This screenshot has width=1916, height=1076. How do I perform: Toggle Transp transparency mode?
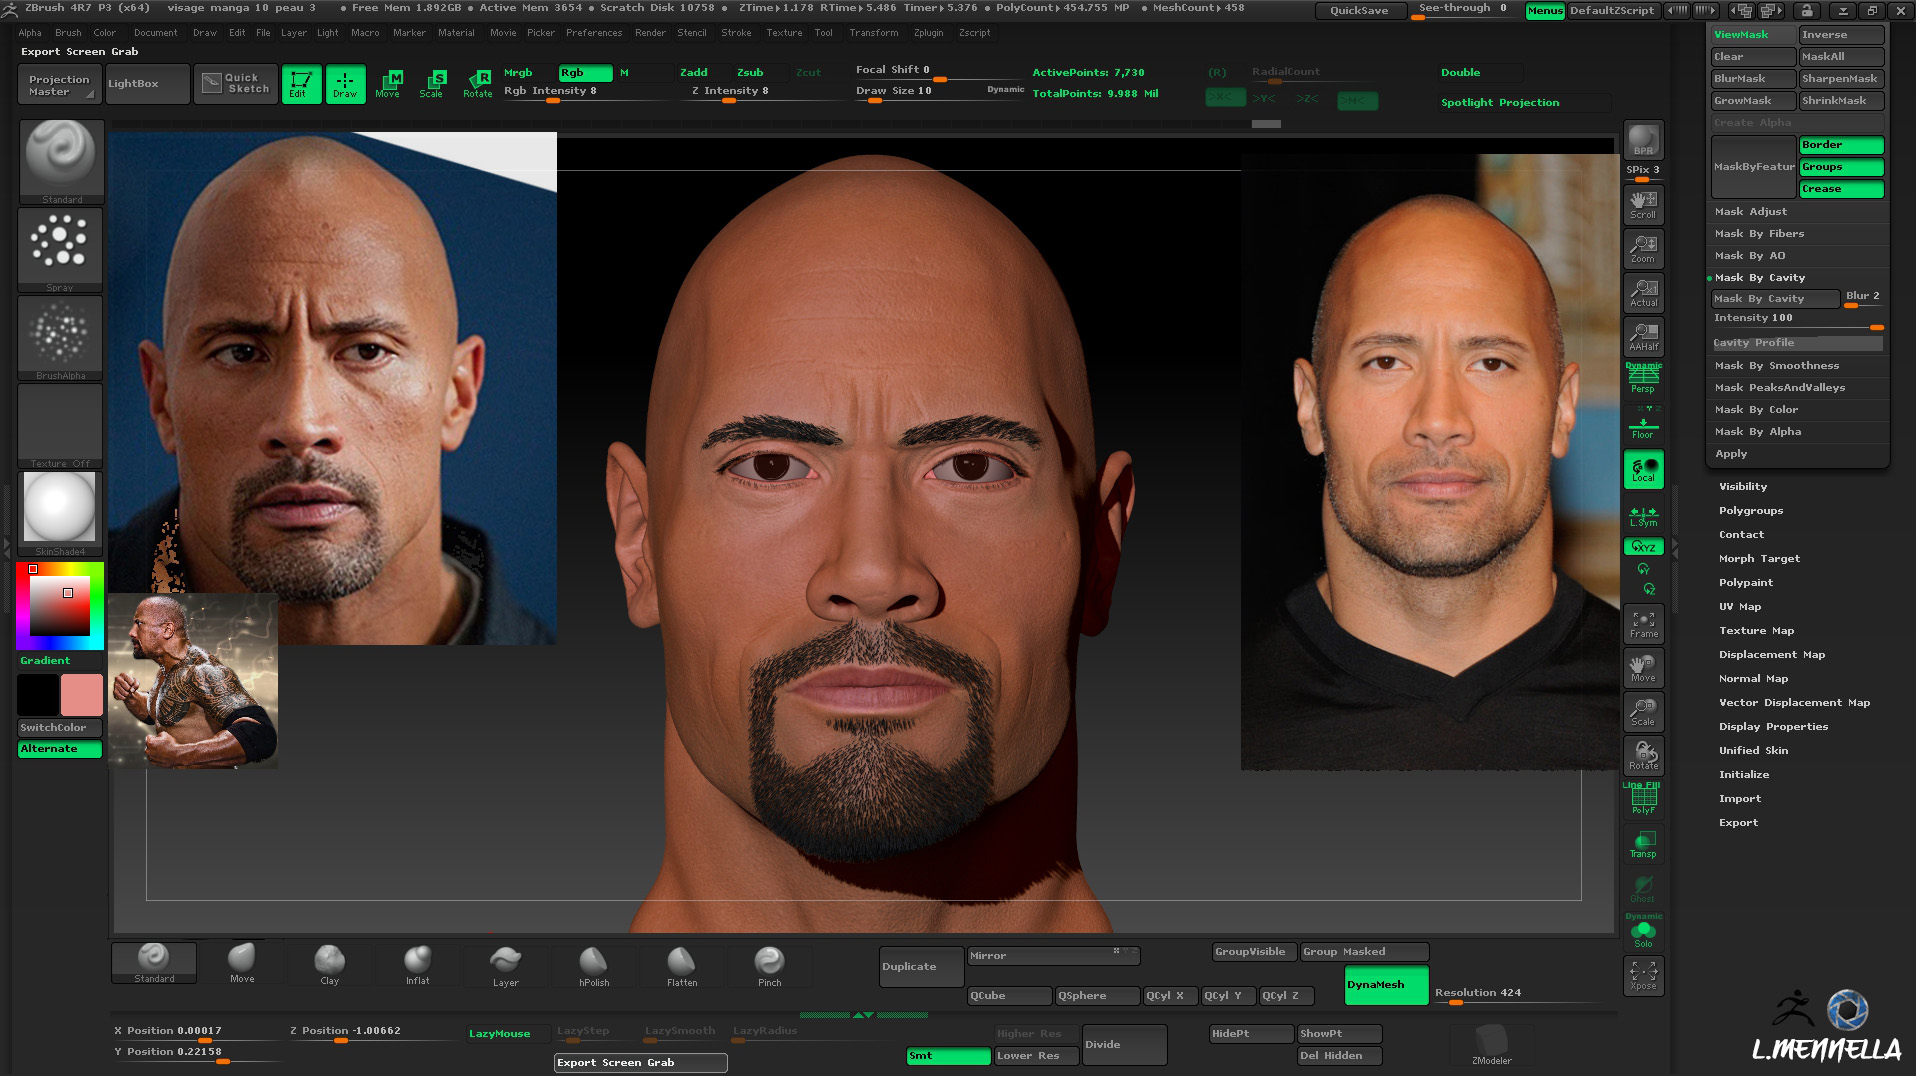pyautogui.click(x=1643, y=844)
